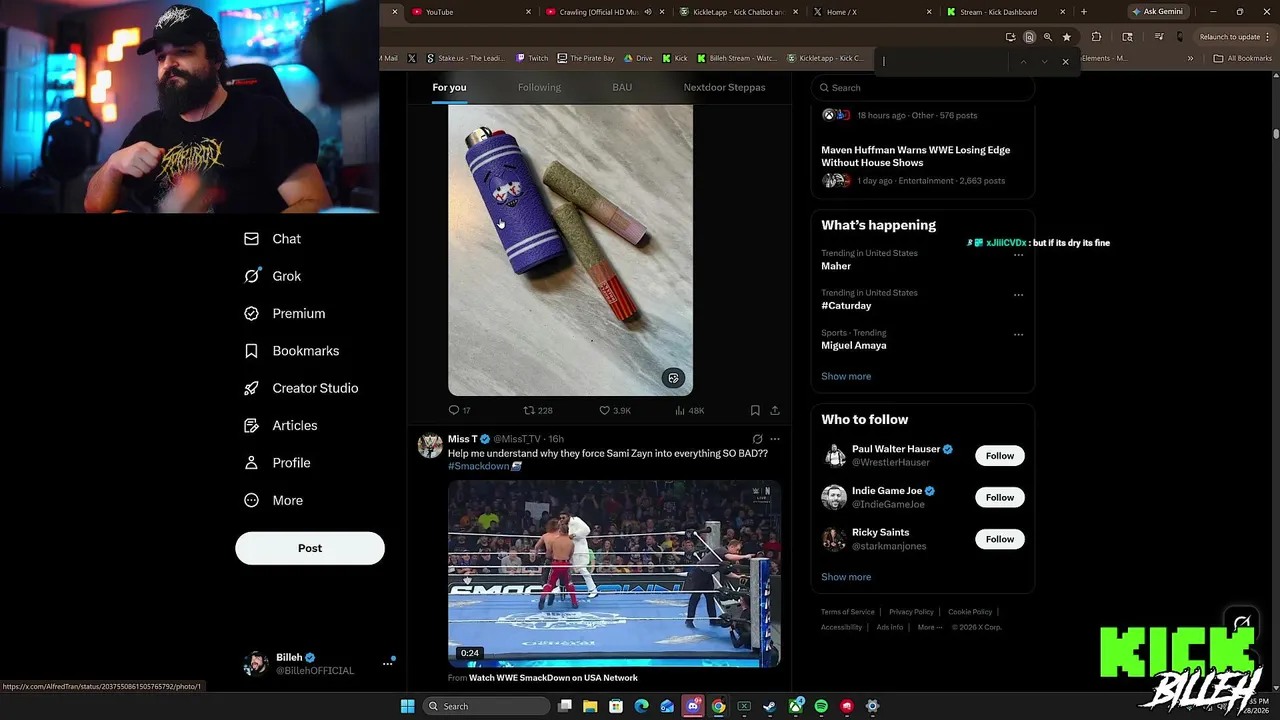The image size is (1280, 720).
Task: Bookmark this tab with the star icon
Action: 1067,37
